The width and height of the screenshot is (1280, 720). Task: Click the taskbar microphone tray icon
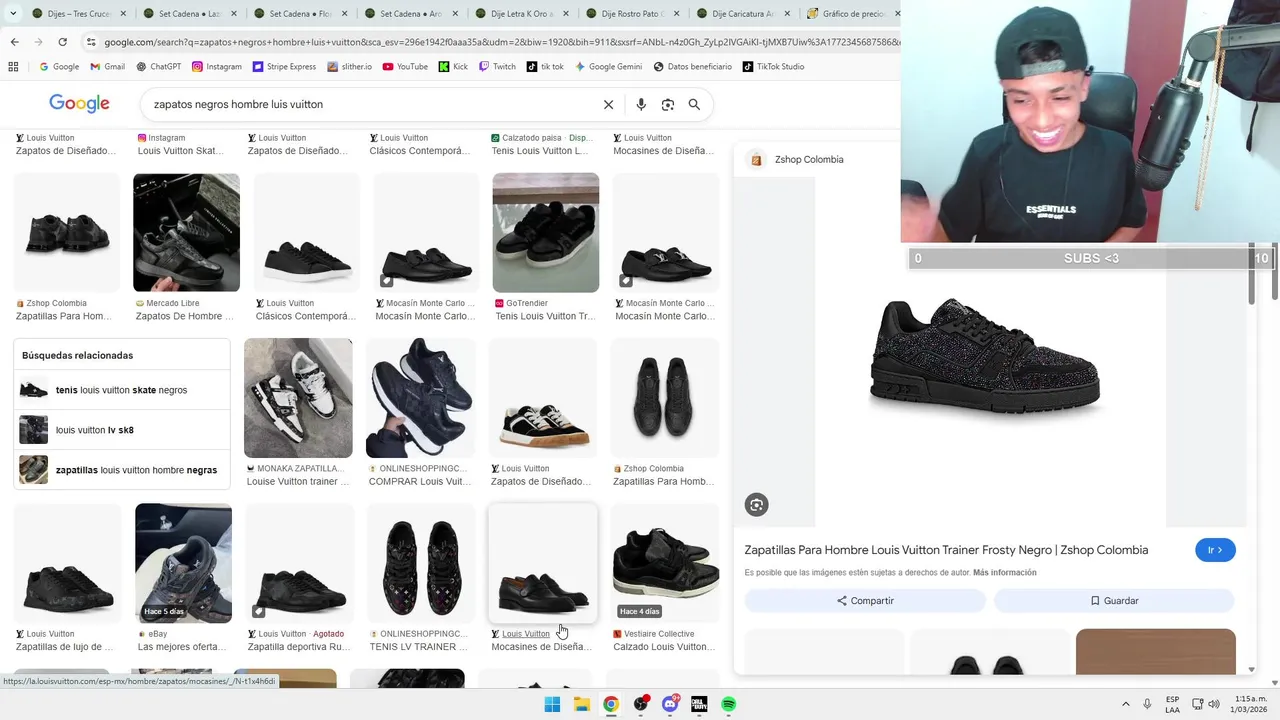(1147, 704)
